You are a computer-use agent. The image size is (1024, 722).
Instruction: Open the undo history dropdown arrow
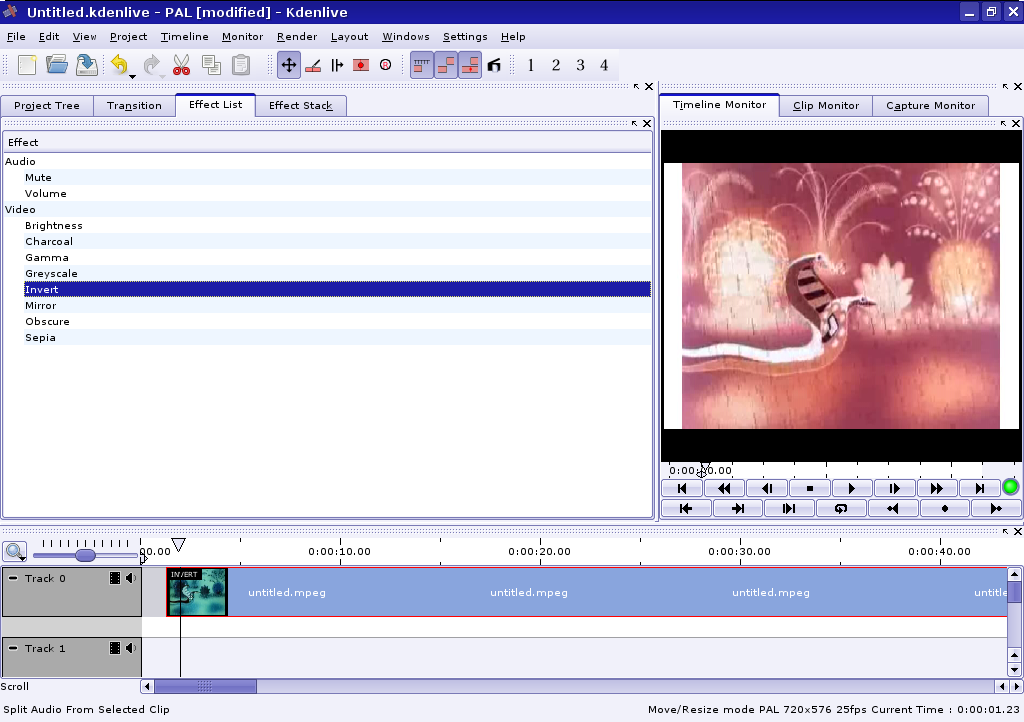pos(132,75)
